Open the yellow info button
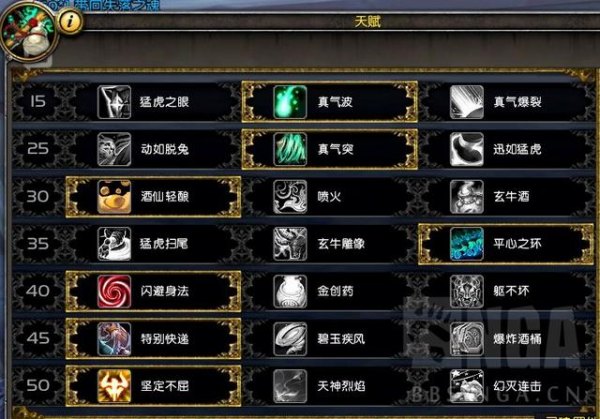 click(70, 21)
